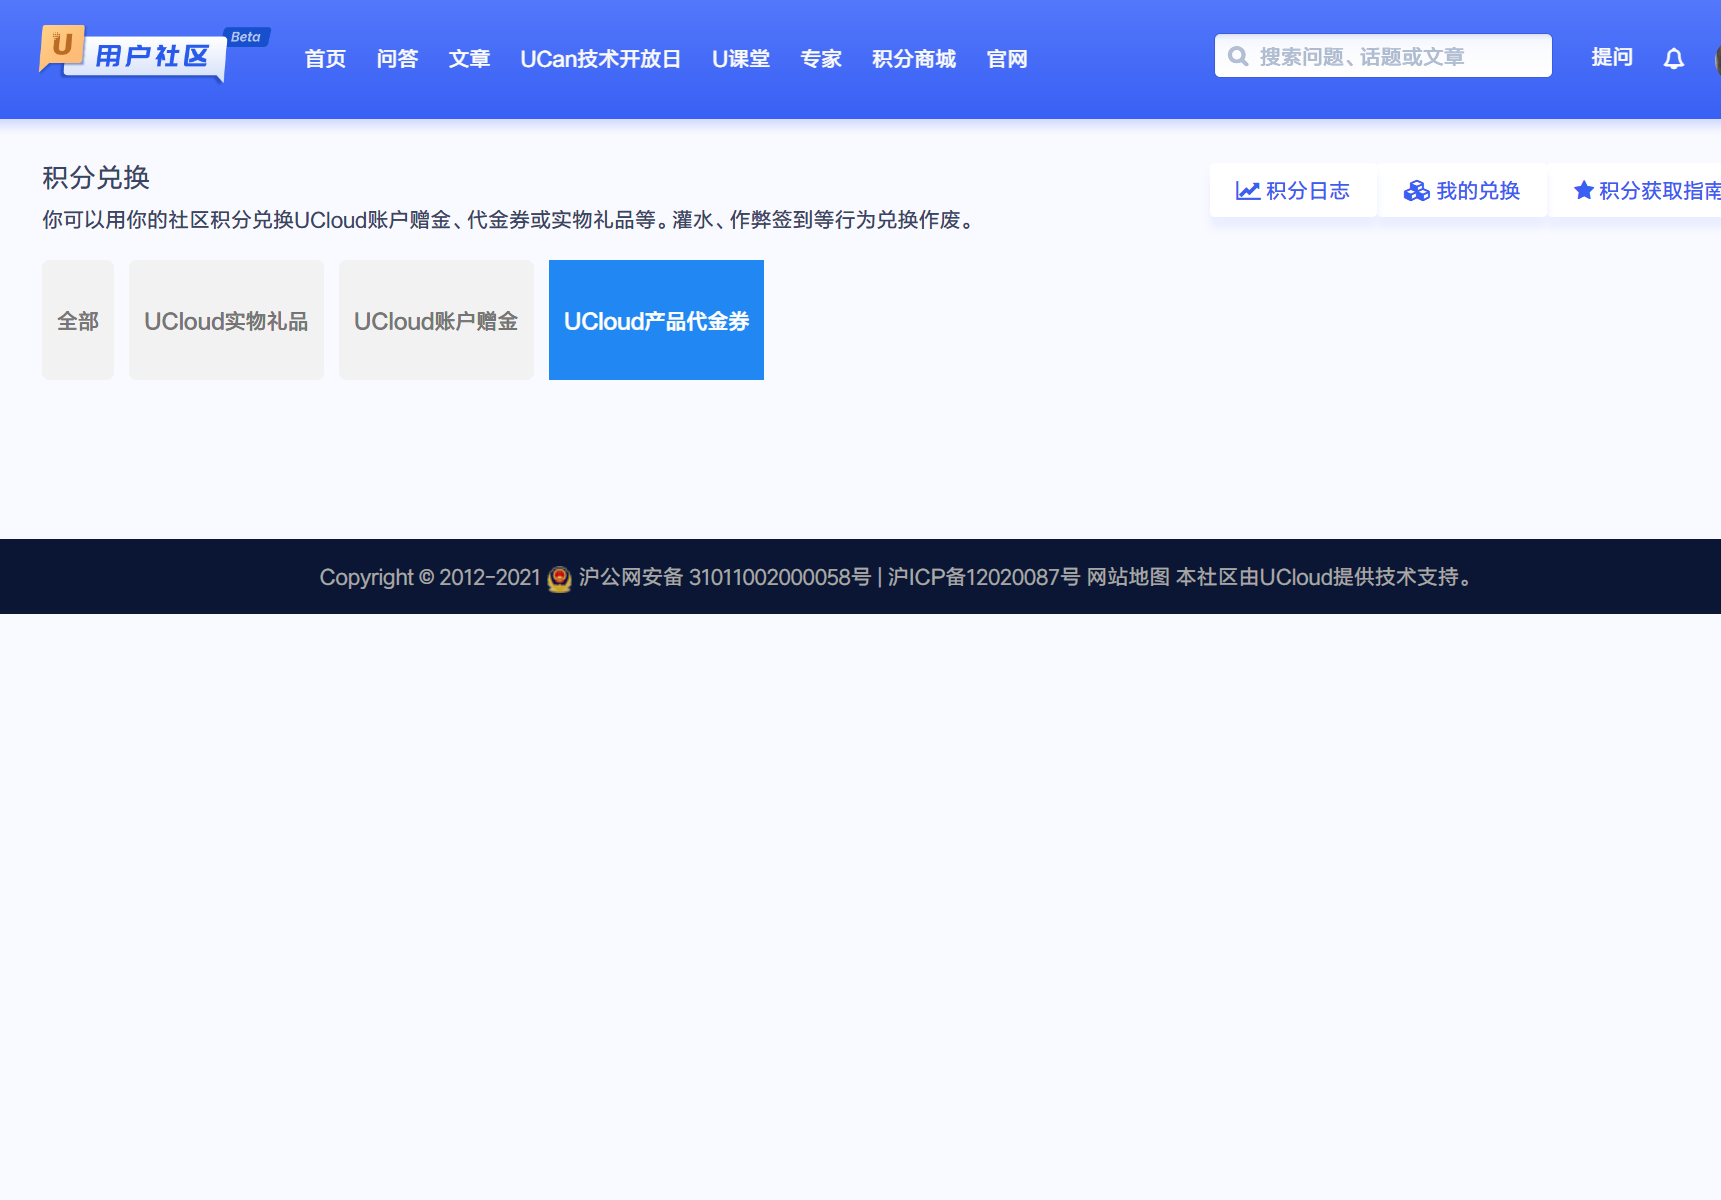The width and height of the screenshot is (1721, 1200).
Task: Go to the 文章 section
Action: [x=469, y=59]
